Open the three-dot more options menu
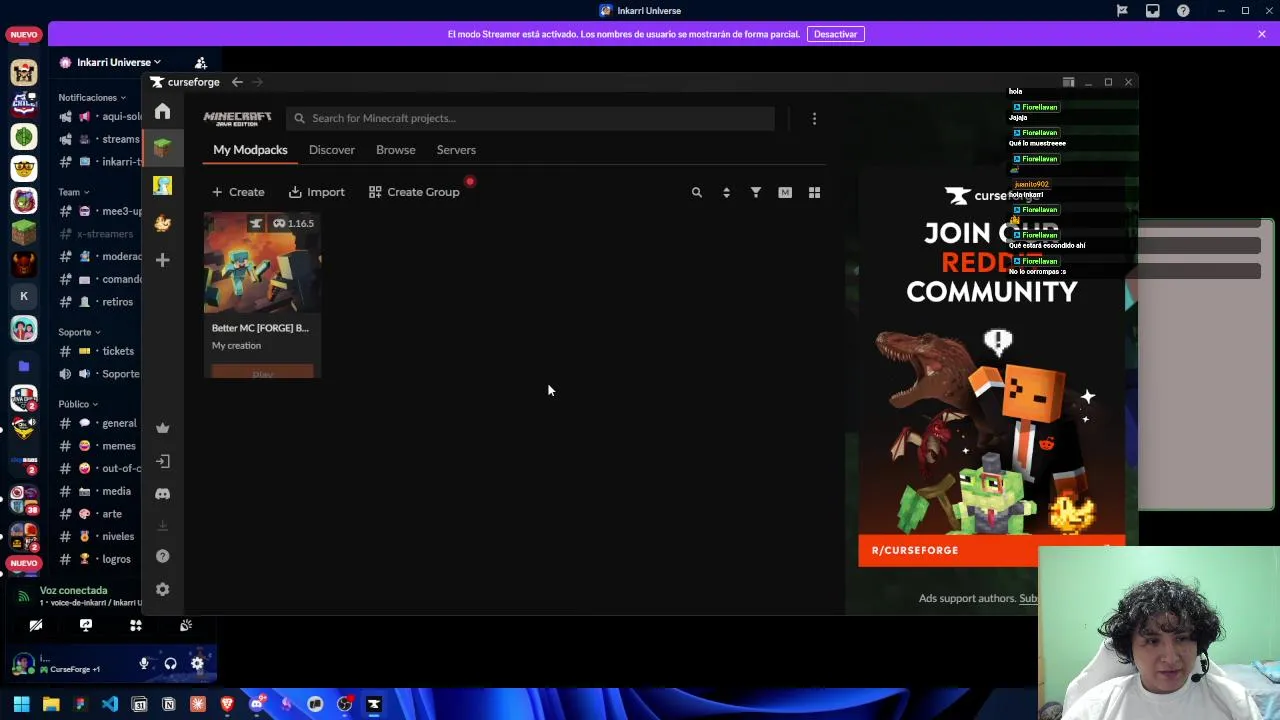The image size is (1280, 720). pyautogui.click(x=814, y=119)
